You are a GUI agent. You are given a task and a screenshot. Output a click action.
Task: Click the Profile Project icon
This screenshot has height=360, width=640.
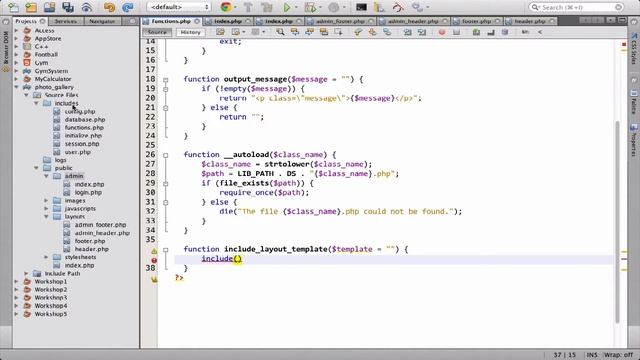pos(333,7)
